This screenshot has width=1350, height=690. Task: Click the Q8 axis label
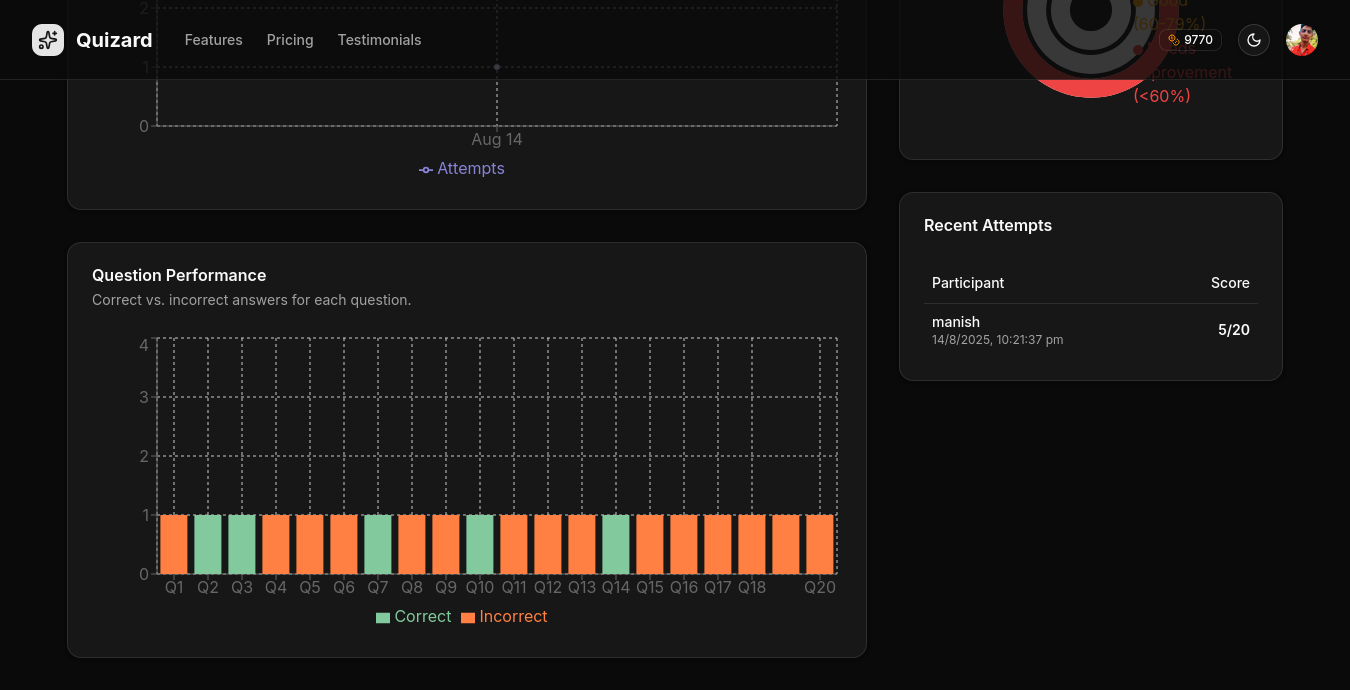[x=412, y=588]
